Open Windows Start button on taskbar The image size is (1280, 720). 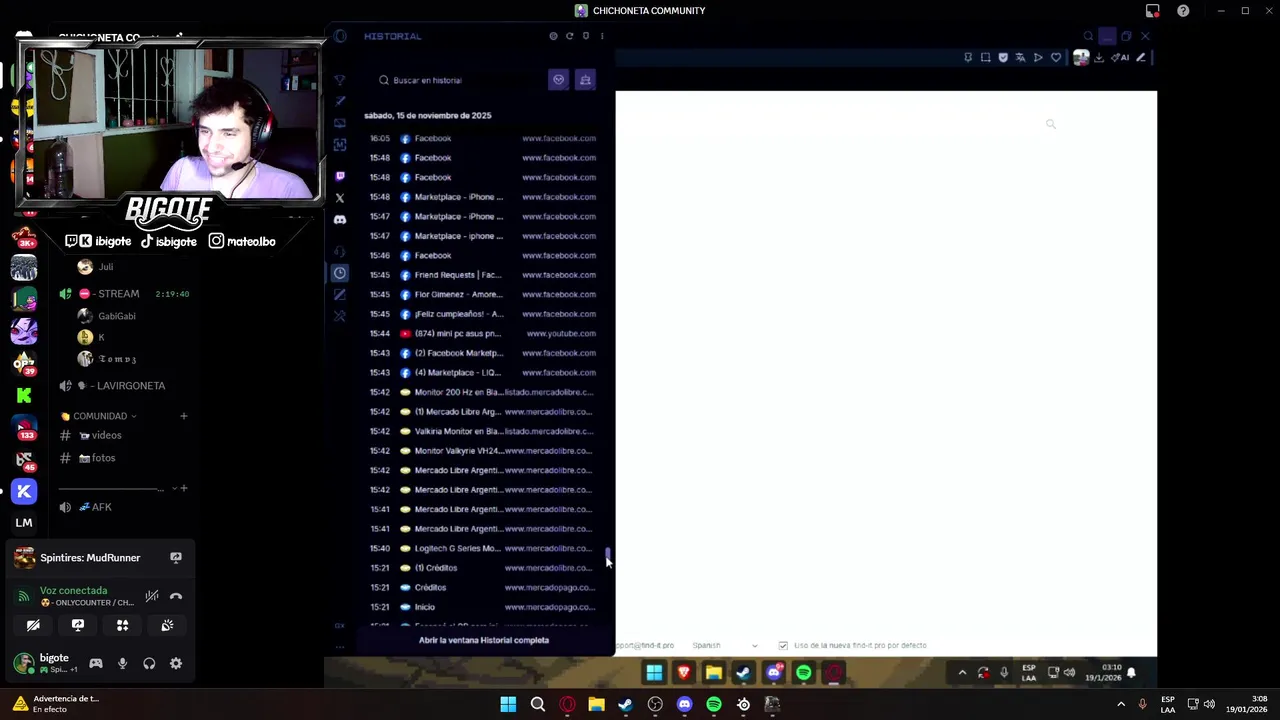pyautogui.click(x=508, y=704)
